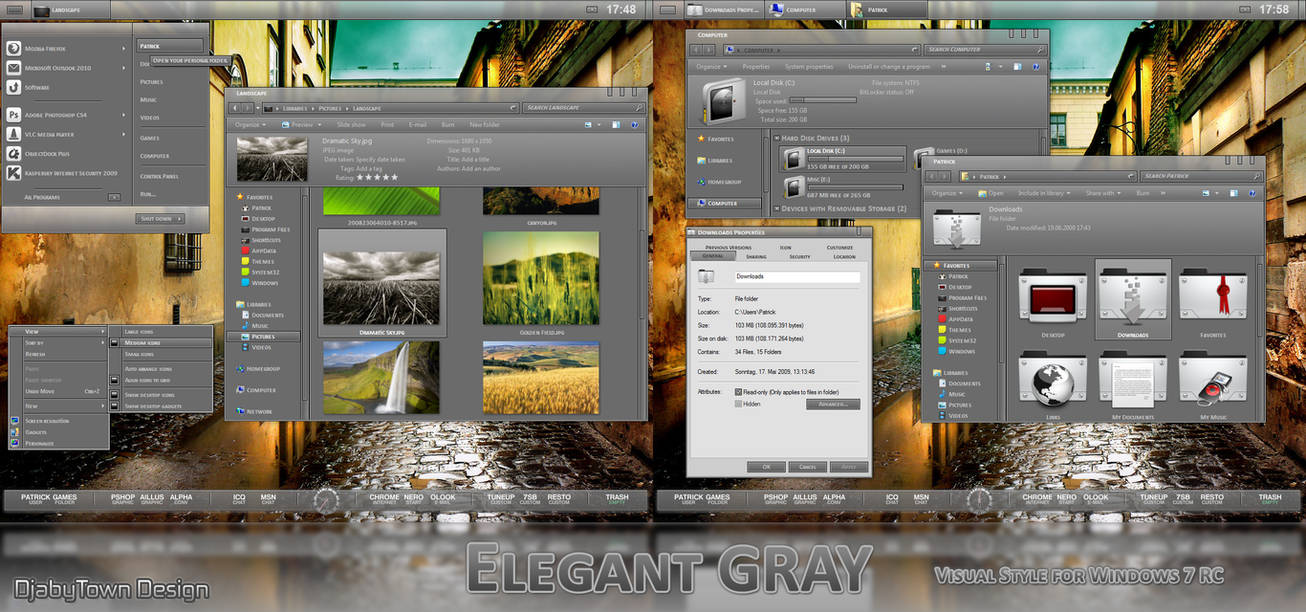
Task: Open Include in library dropdown
Action: (1045, 193)
